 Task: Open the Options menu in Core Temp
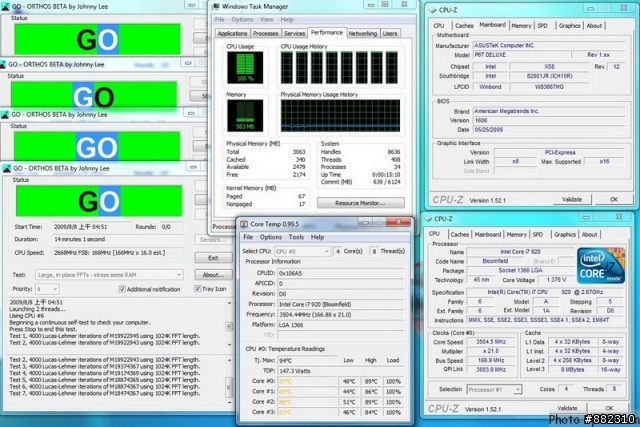(271, 237)
